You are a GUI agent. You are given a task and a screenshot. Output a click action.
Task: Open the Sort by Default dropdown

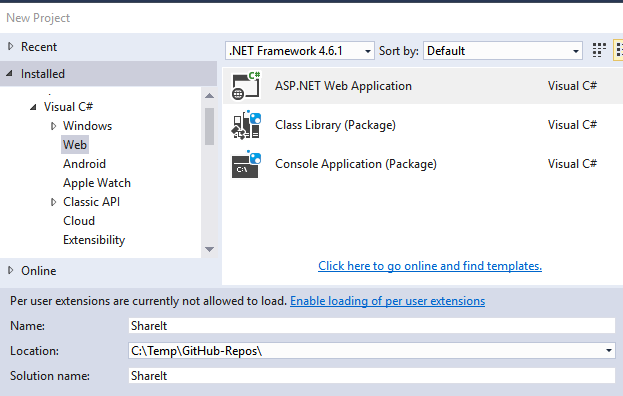tap(503, 51)
